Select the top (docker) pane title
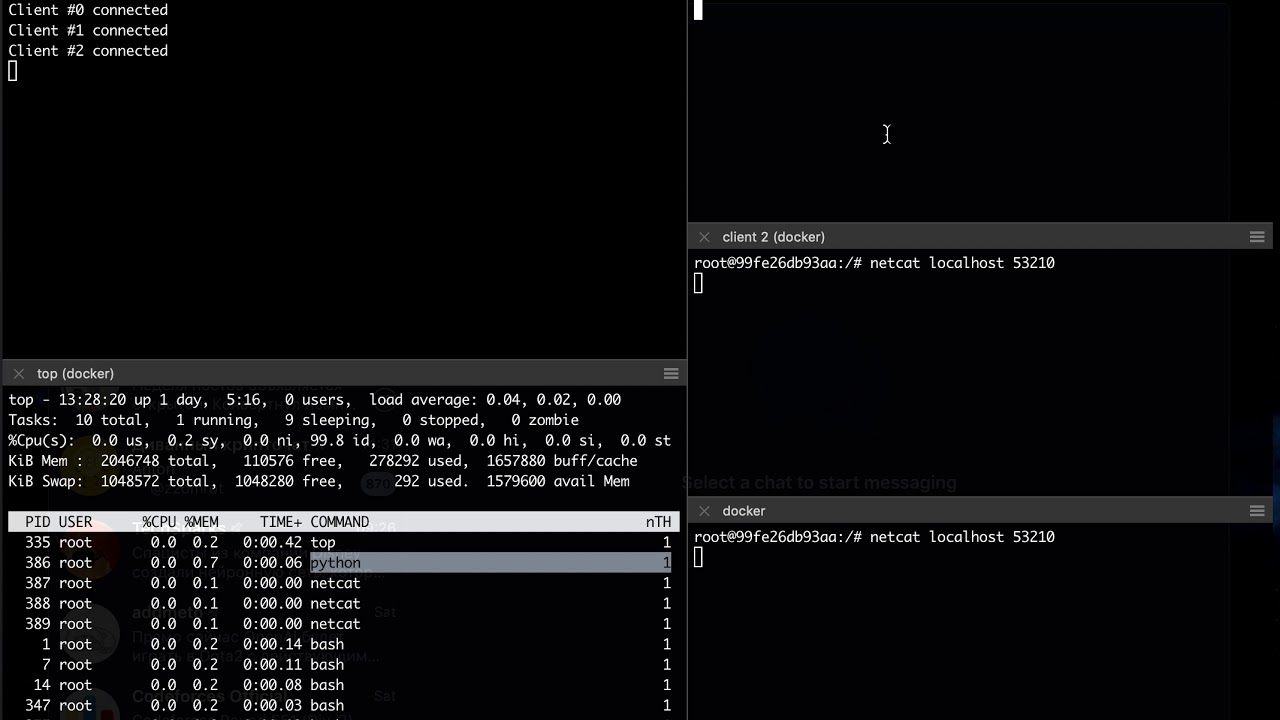This screenshot has height=720, width=1280. (75, 374)
